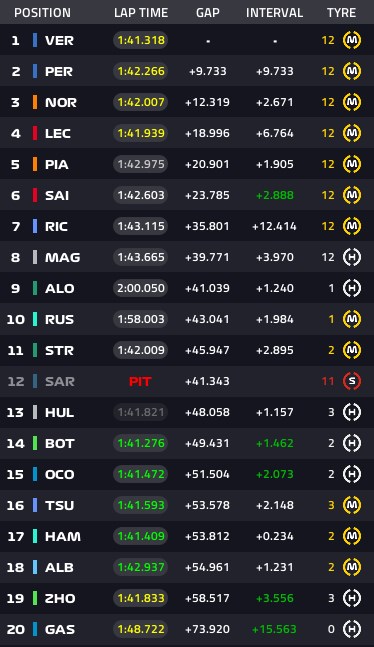Click the red soft tyre icon for SAR

tap(352, 381)
